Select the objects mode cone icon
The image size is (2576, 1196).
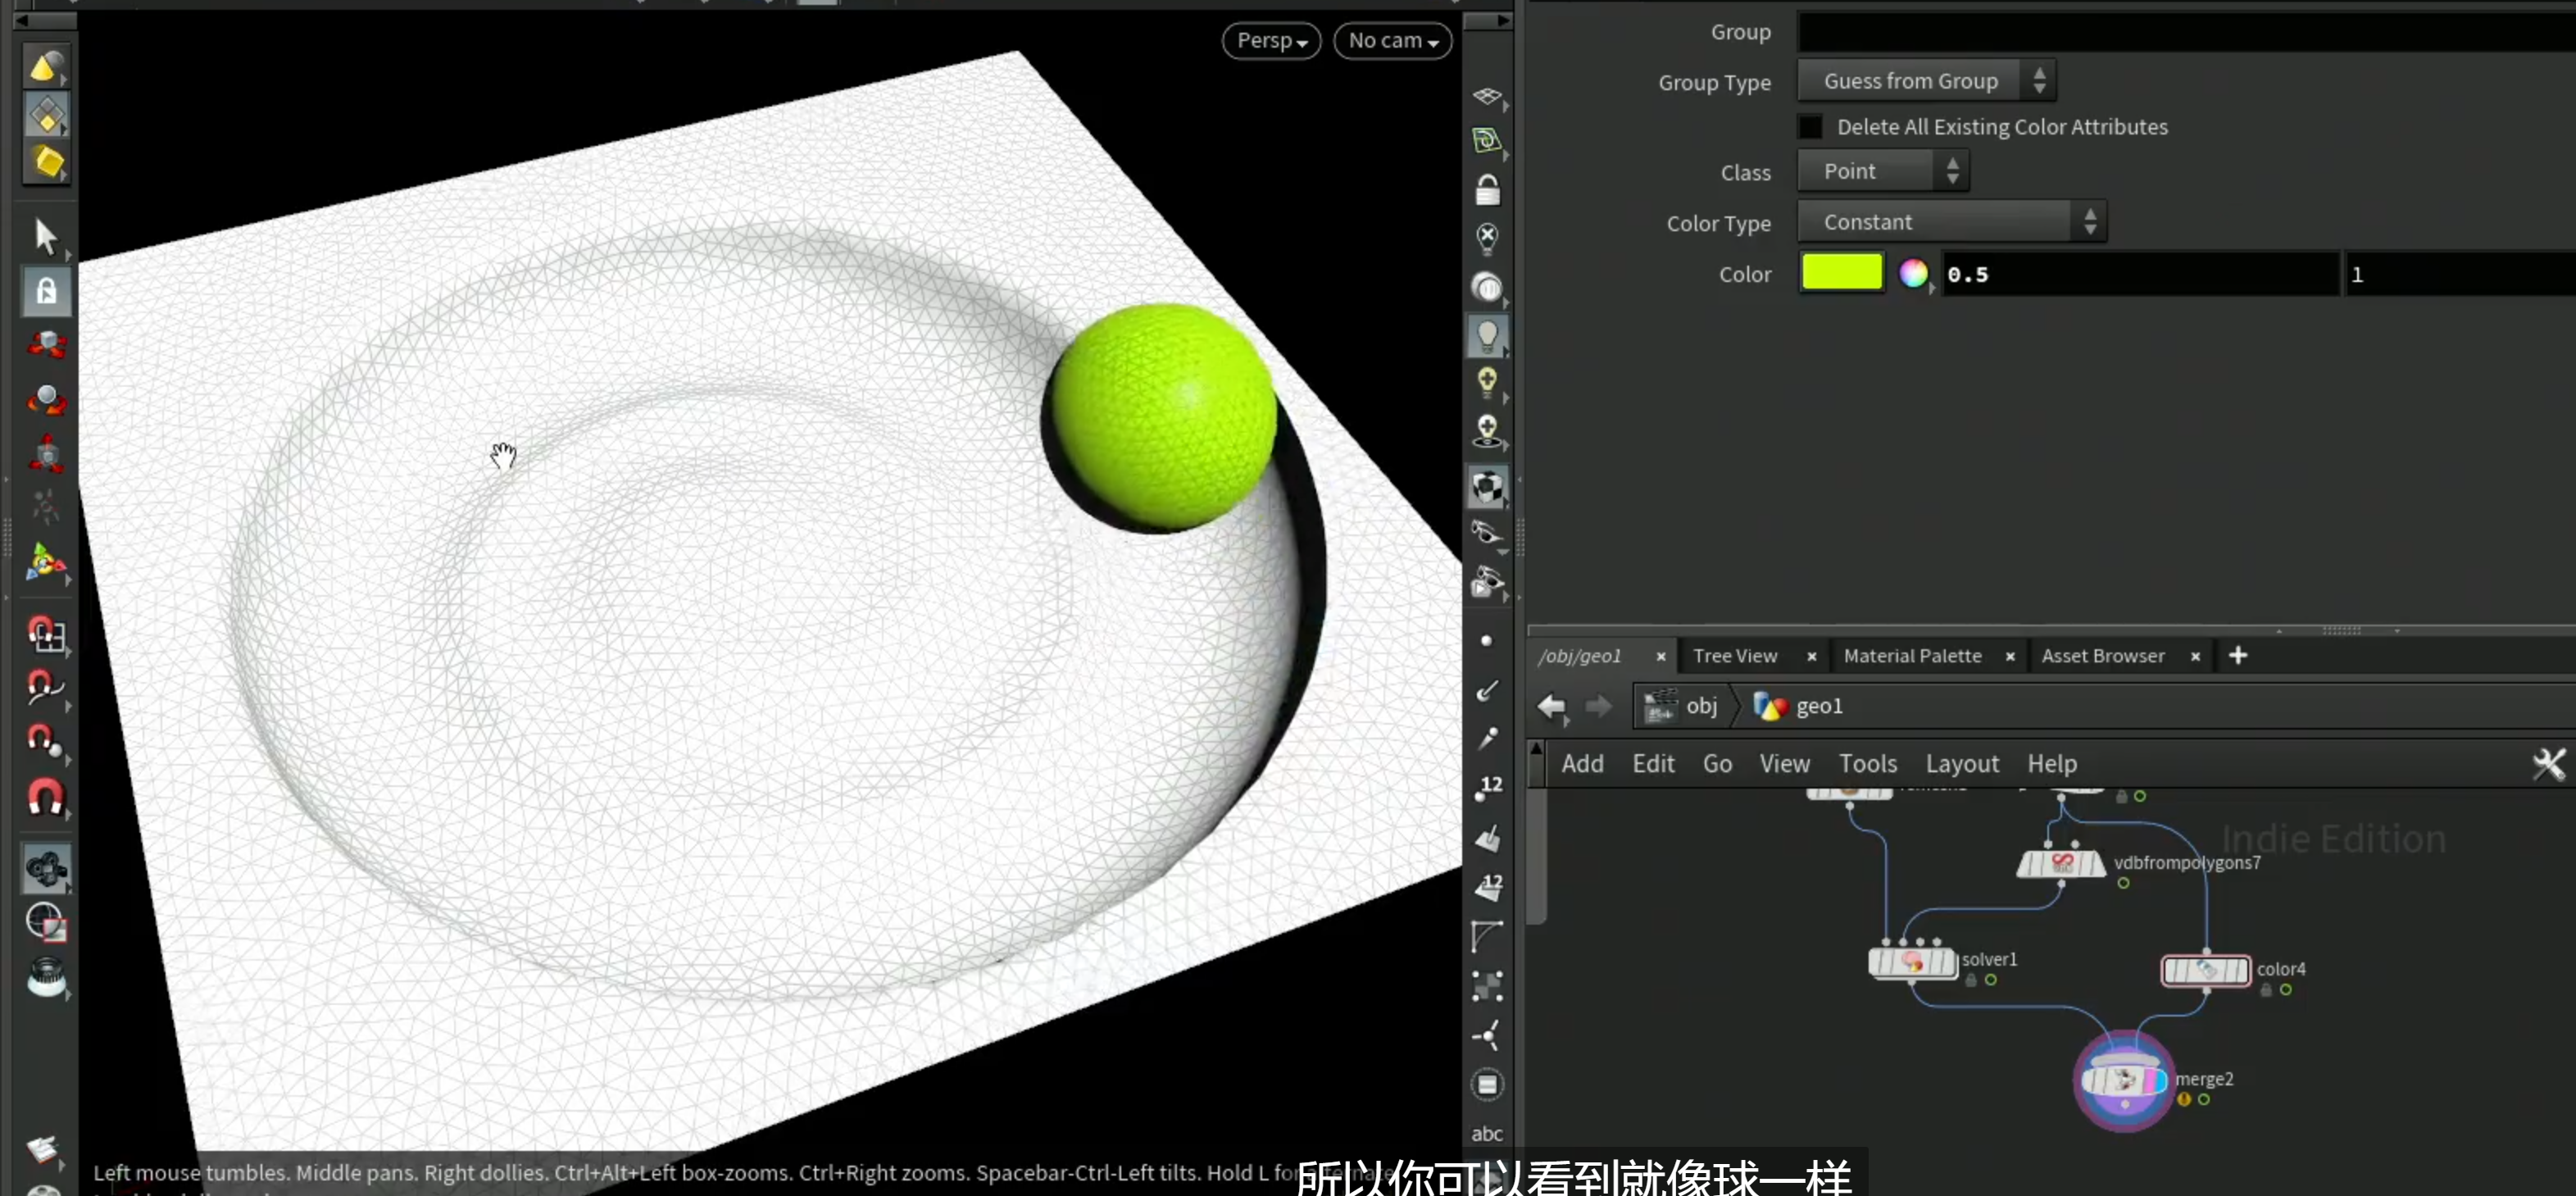coord(46,67)
